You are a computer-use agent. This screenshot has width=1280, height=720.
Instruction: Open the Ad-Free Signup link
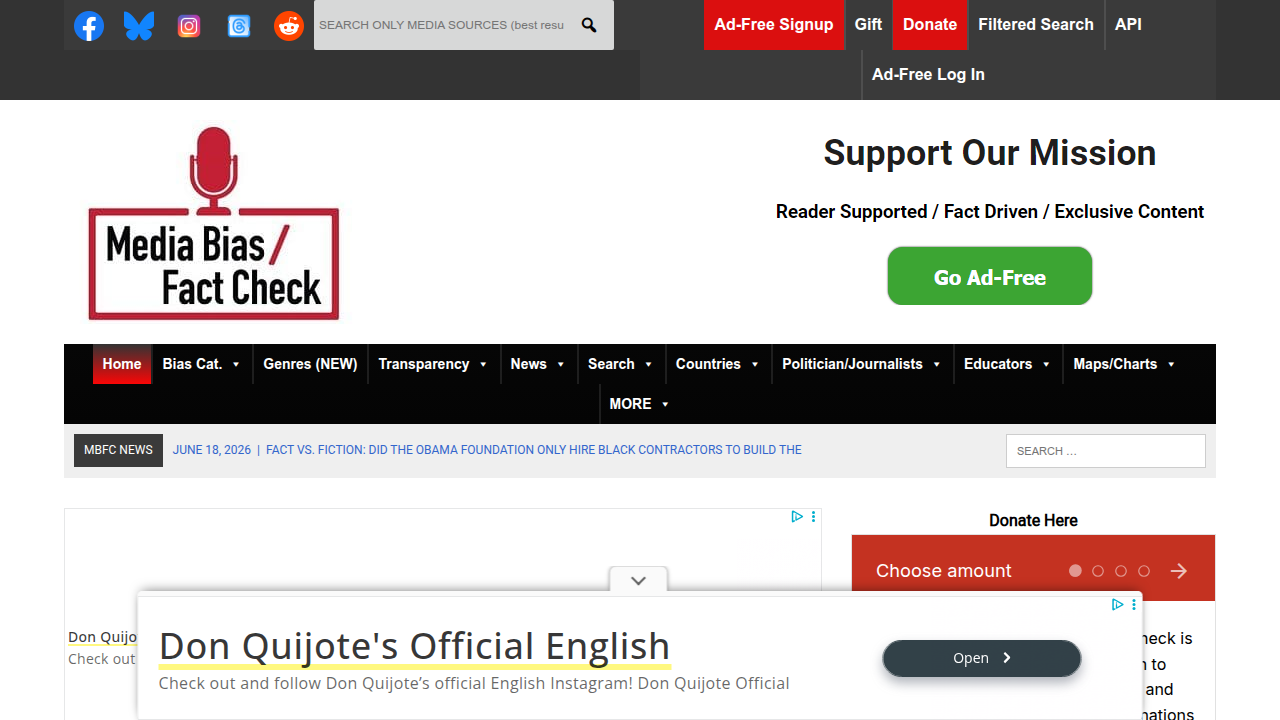pyautogui.click(x=774, y=25)
